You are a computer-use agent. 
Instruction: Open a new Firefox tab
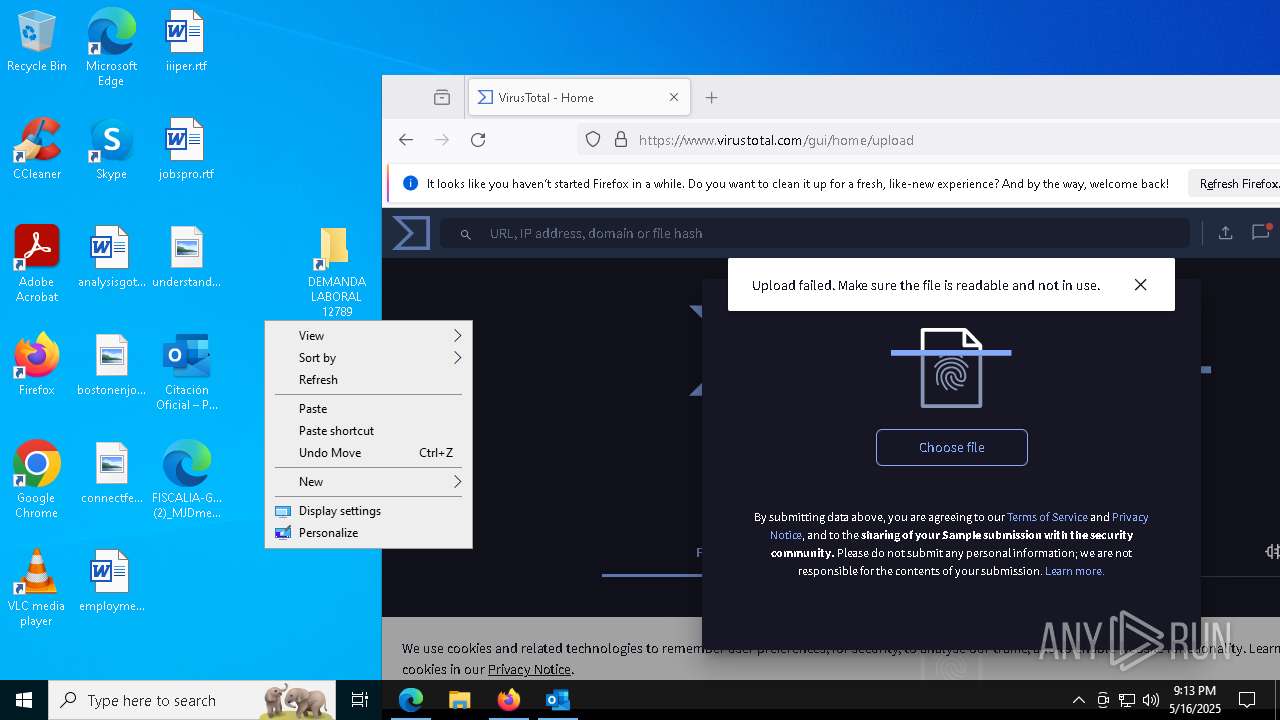pyautogui.click(x=712, y=97)
